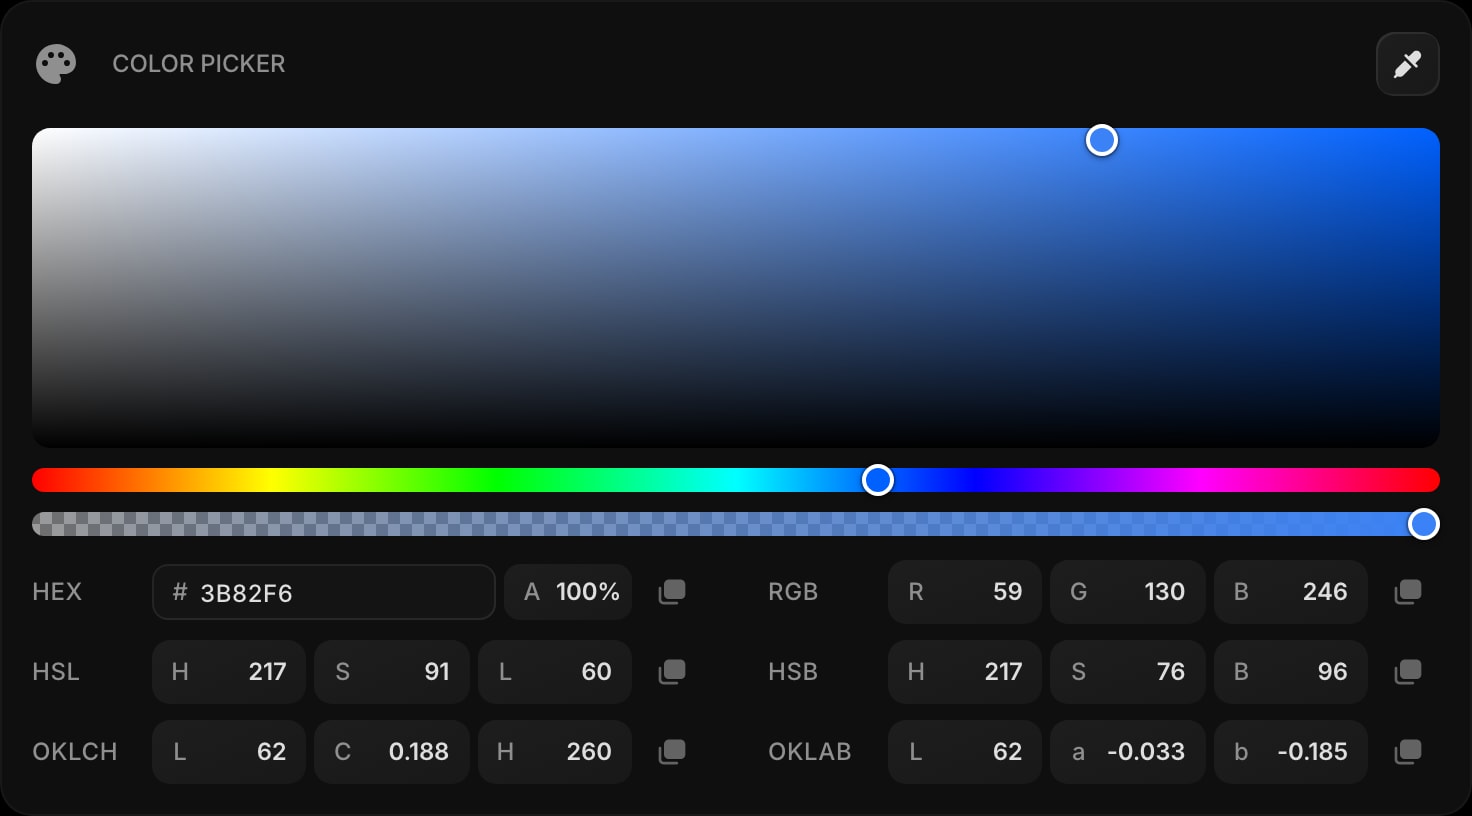The image size is (1472, 816).
Task: Click the HSB row label
Action: click(793, 672)
